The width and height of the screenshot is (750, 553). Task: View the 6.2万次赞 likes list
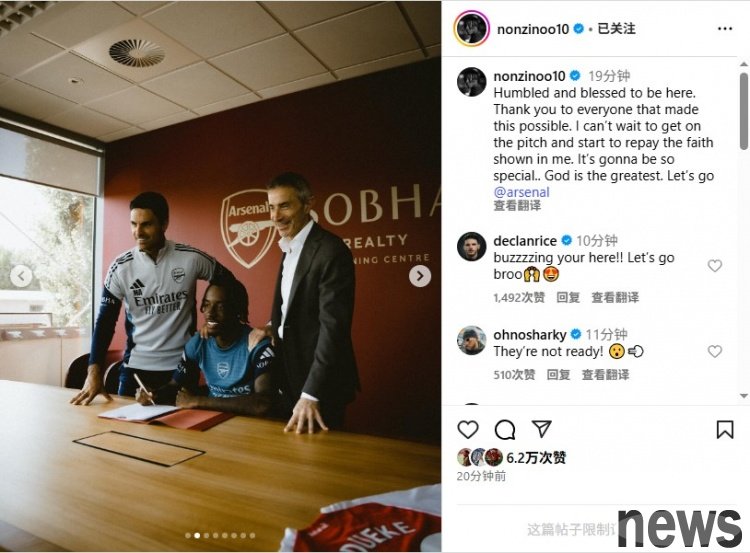pos(536,458)
